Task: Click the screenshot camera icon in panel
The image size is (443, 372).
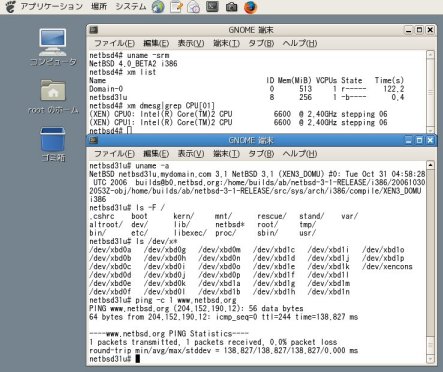Action: point(231,7)
